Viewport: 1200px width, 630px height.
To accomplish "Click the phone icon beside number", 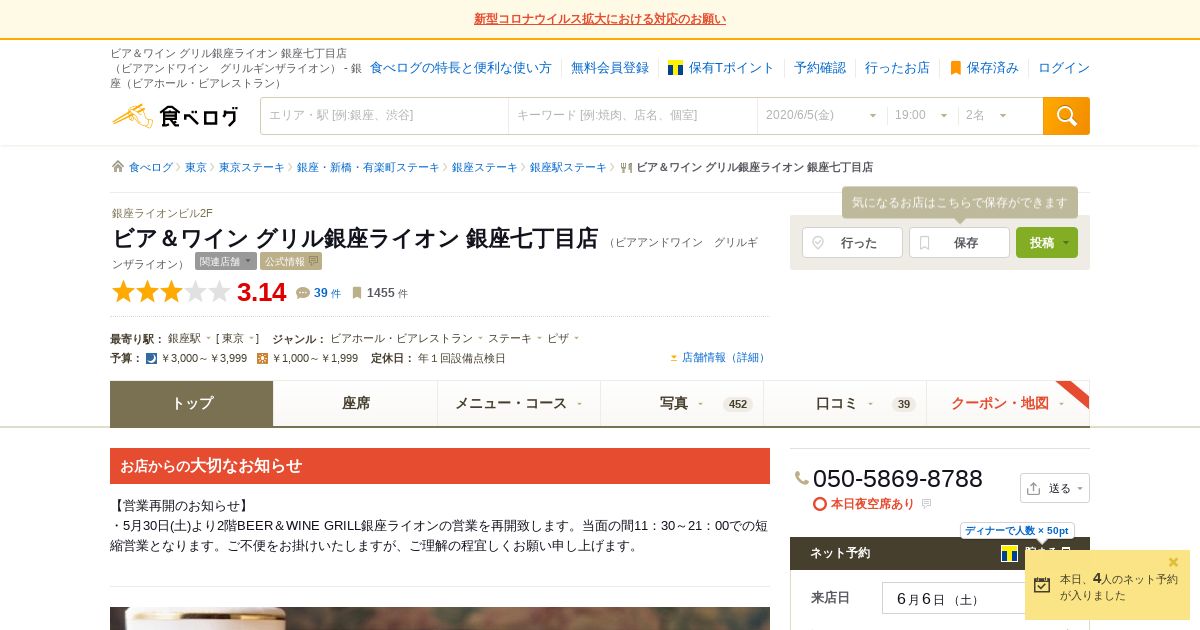I will (802, 479).
